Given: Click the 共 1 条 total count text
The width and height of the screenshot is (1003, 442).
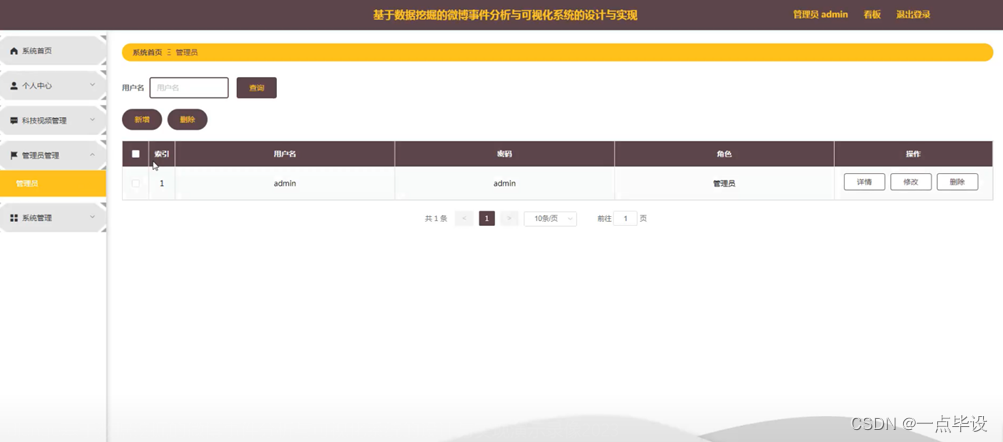Looking at the screenshot, I should click(x=436, y=219).
